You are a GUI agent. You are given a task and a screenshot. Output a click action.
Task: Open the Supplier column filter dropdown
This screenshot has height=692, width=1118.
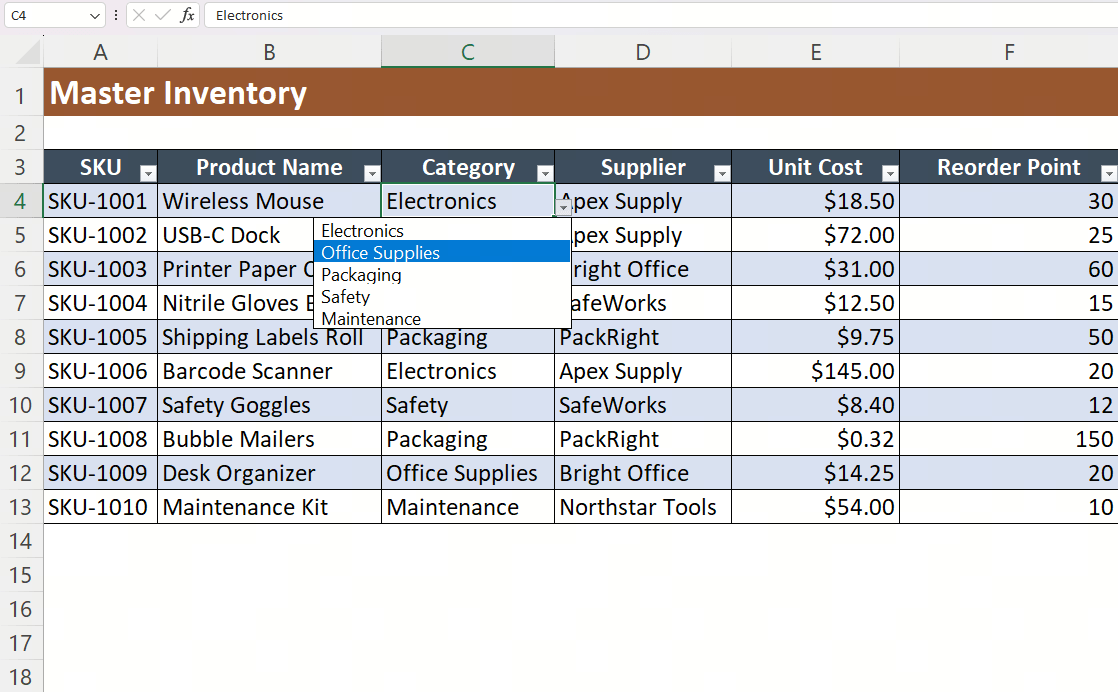722,172
